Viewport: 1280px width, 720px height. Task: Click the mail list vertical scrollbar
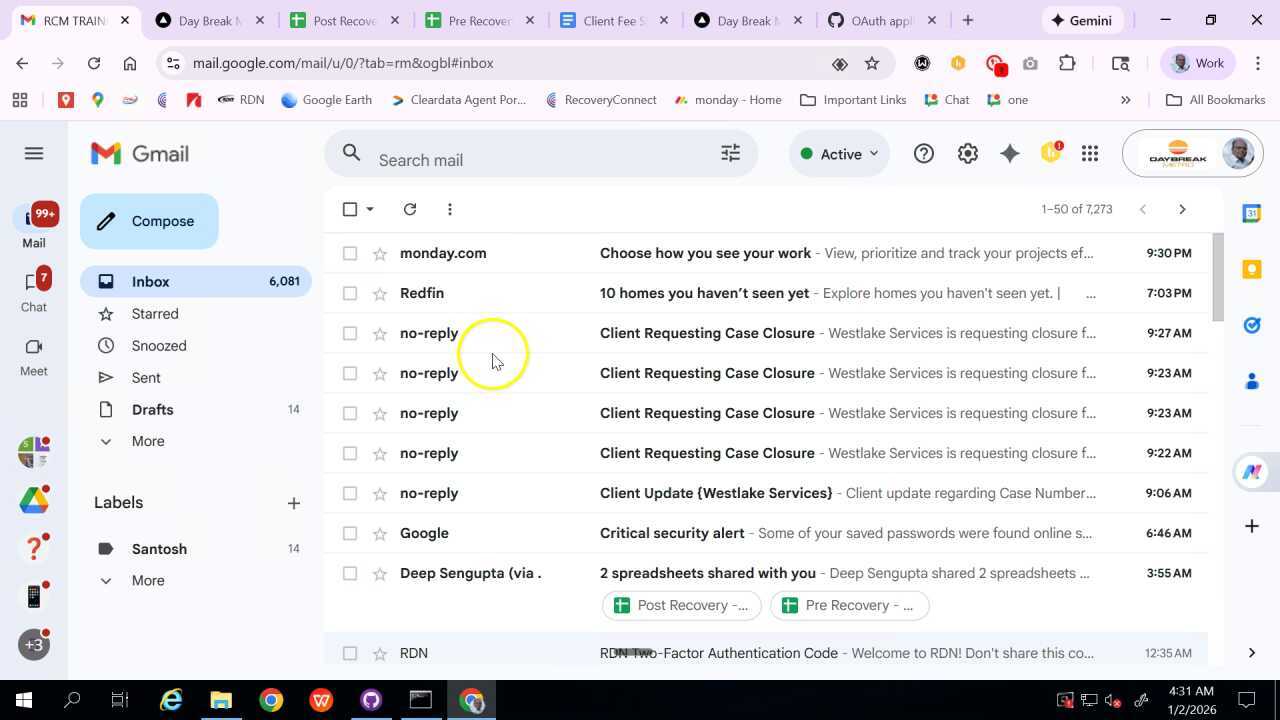click(x=1217, y=278)
